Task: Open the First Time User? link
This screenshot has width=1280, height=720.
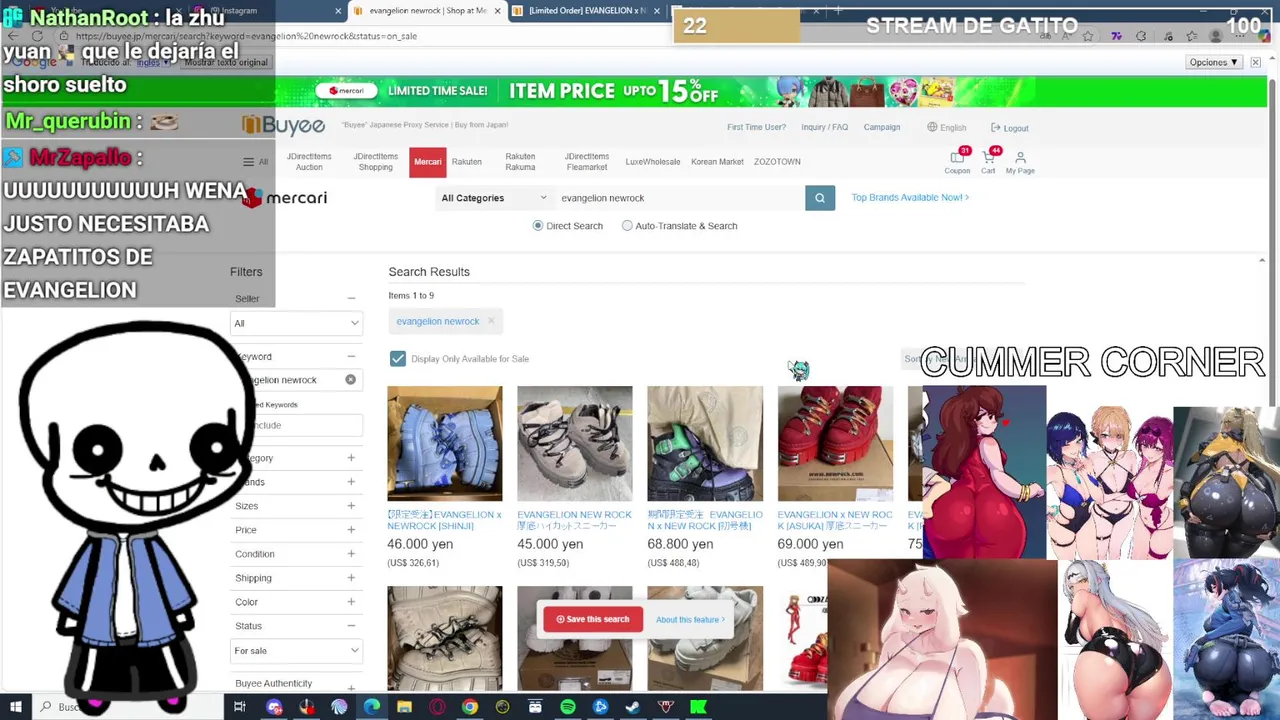Action: 756,128
